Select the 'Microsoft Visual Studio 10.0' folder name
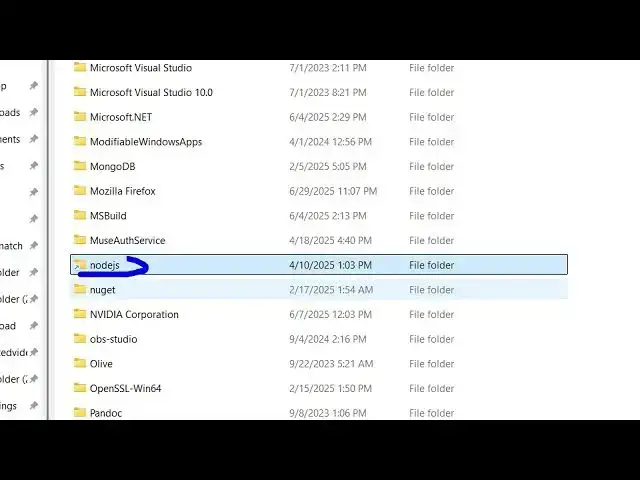 (x=151, y=93)
